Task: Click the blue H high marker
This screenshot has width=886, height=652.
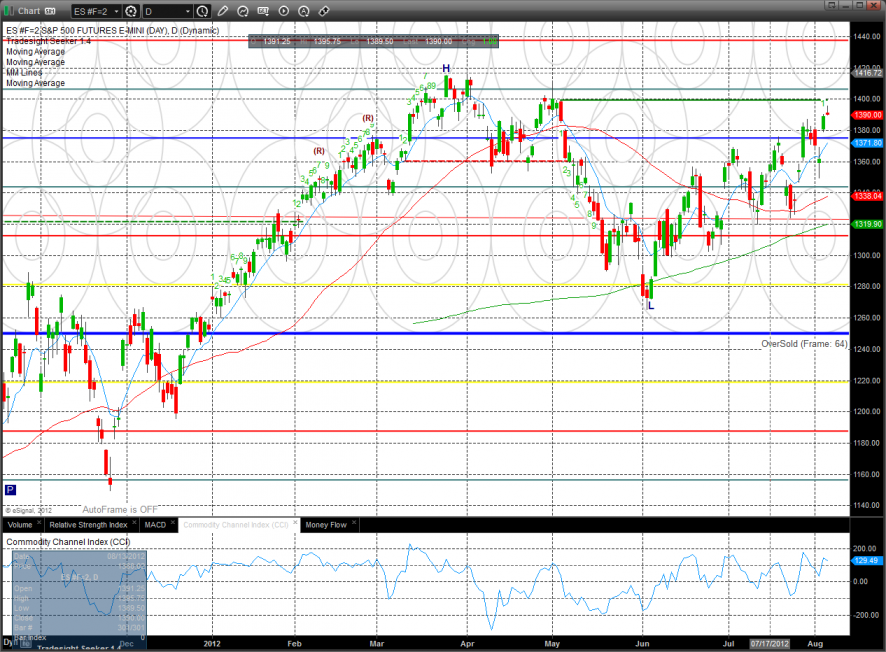Action: [x=446, y=68]
